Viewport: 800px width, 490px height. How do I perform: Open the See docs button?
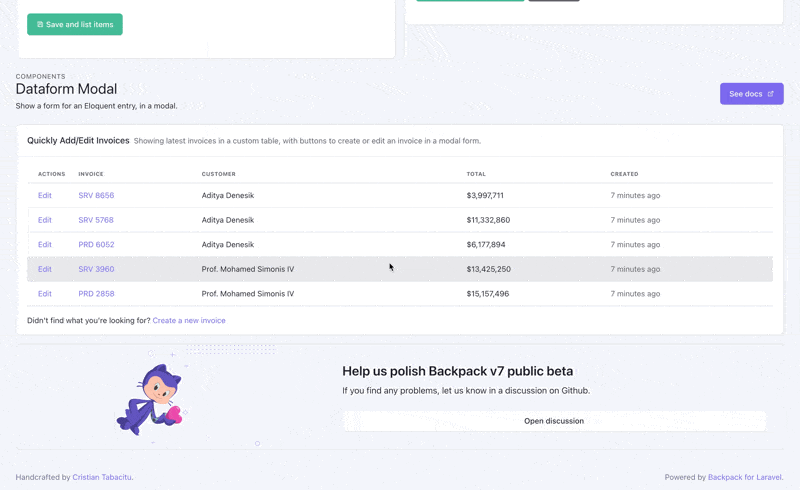point(751,94)
